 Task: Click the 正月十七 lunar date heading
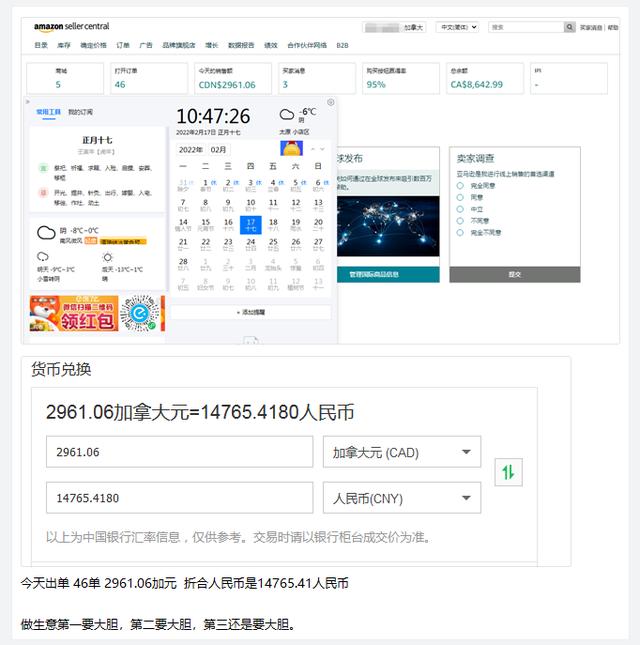pos(97,140)
